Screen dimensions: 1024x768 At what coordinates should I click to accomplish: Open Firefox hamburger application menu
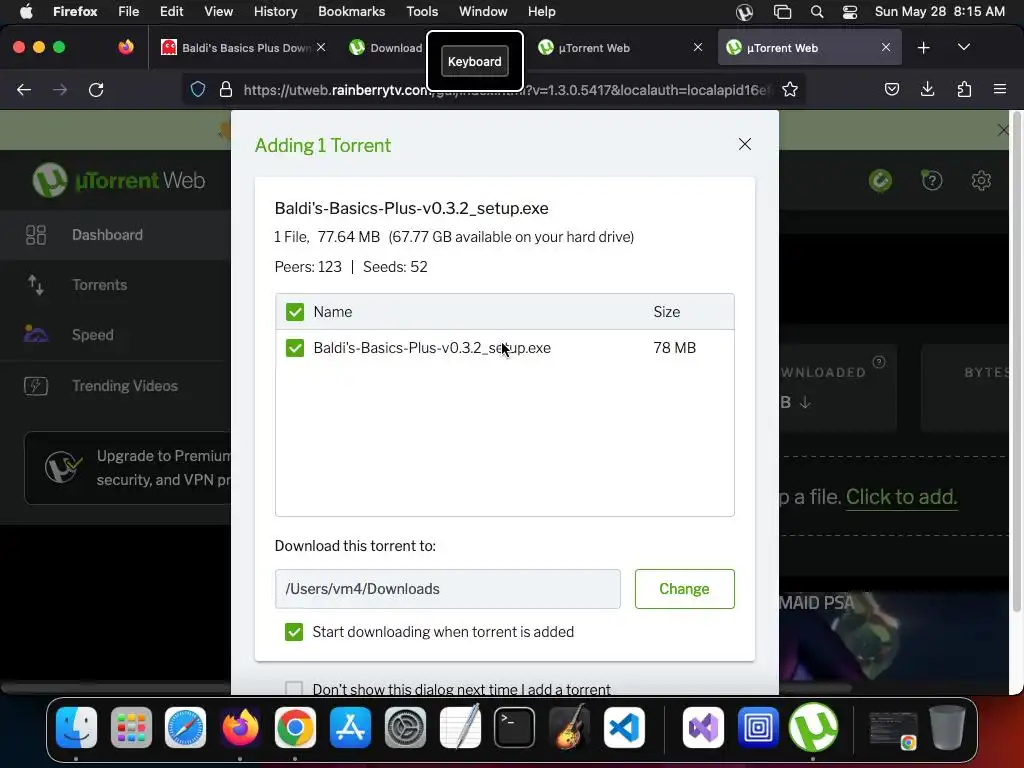pyautogui.click(x=999, y=89)
